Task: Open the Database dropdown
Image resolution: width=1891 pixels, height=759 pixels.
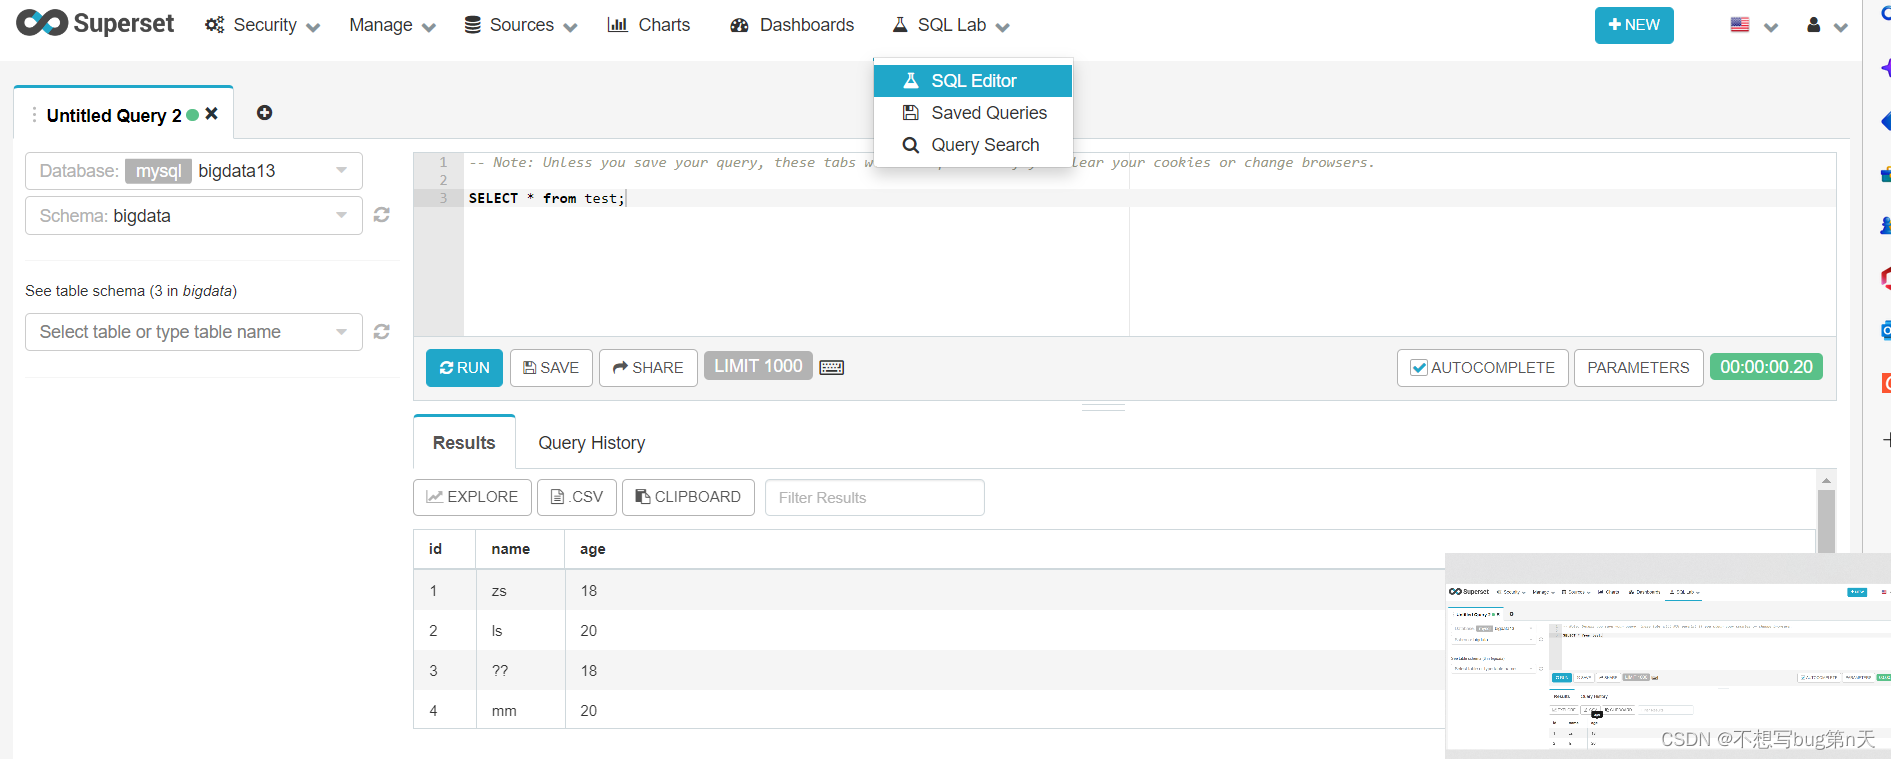Action: coord(194,171)
